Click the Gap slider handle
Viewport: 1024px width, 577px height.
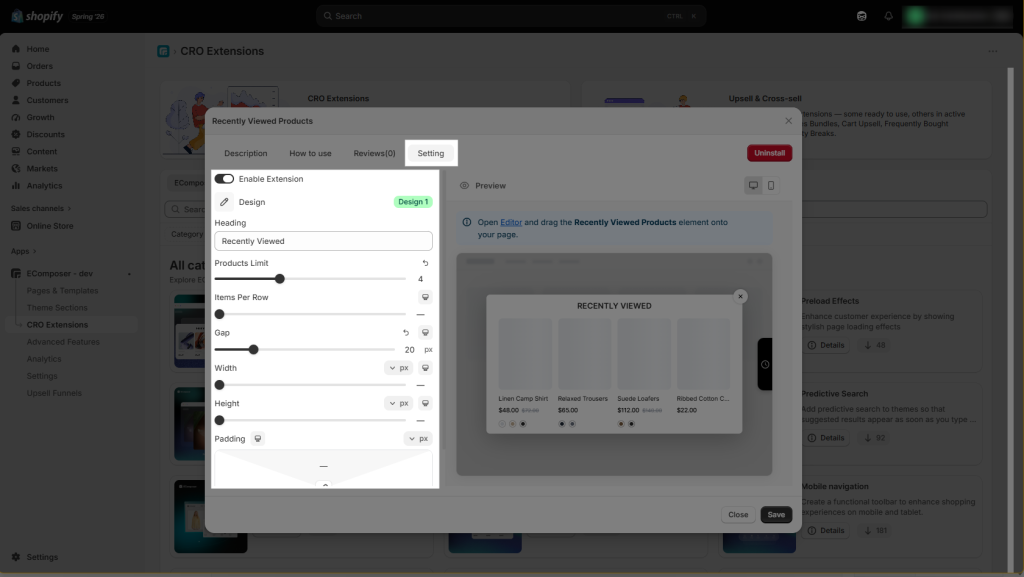[253, 349]
